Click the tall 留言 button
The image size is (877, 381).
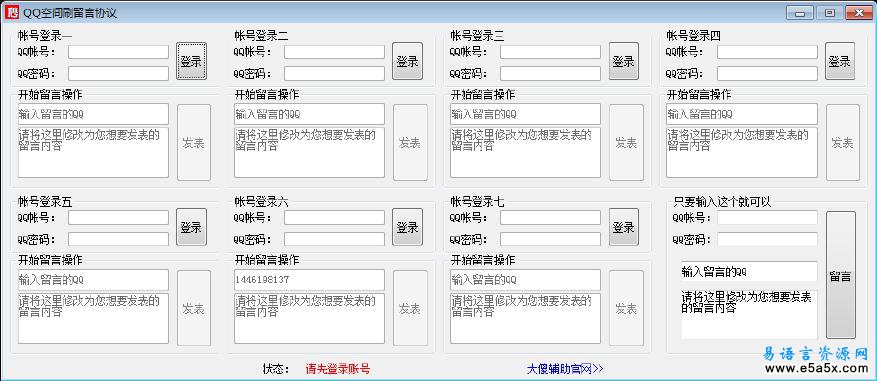pyautogui.click(x=841, y=275)
